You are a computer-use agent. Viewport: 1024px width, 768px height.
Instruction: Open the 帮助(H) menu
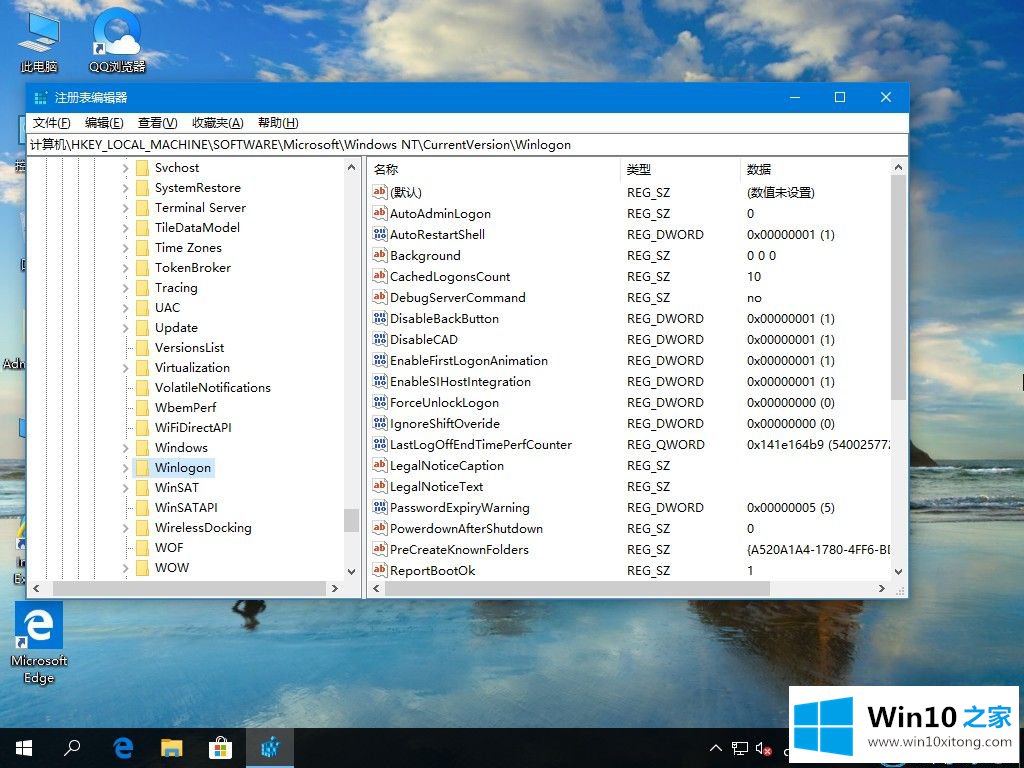[x=278, y=123]
